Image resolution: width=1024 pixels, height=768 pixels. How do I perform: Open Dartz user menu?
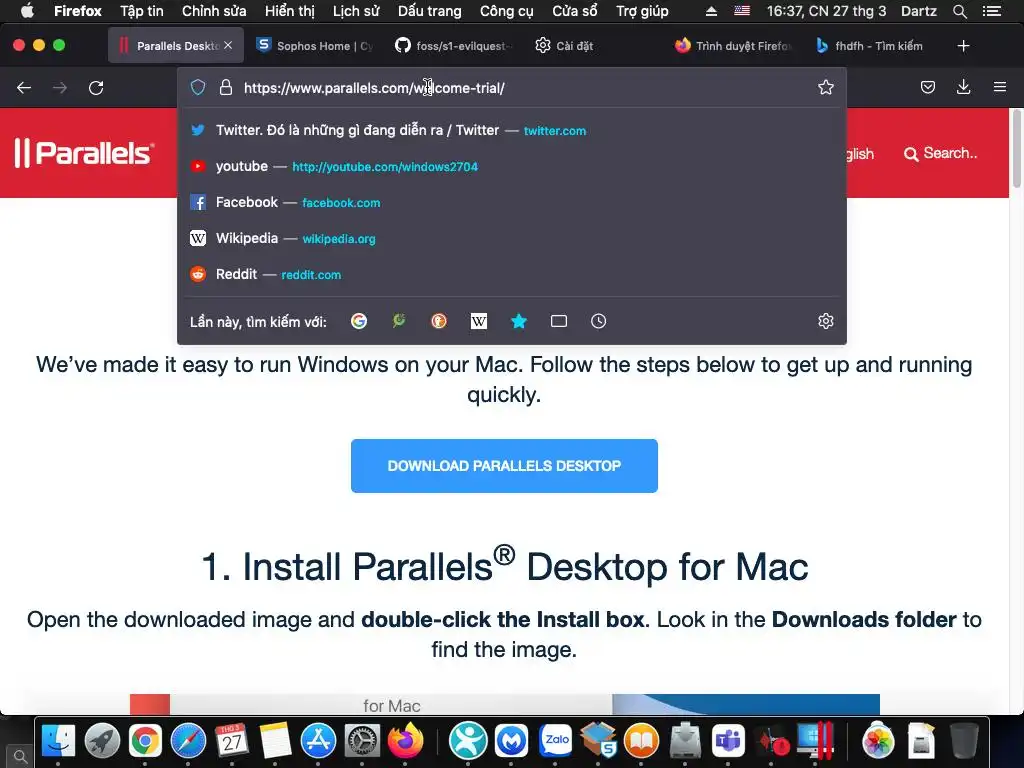919,11
